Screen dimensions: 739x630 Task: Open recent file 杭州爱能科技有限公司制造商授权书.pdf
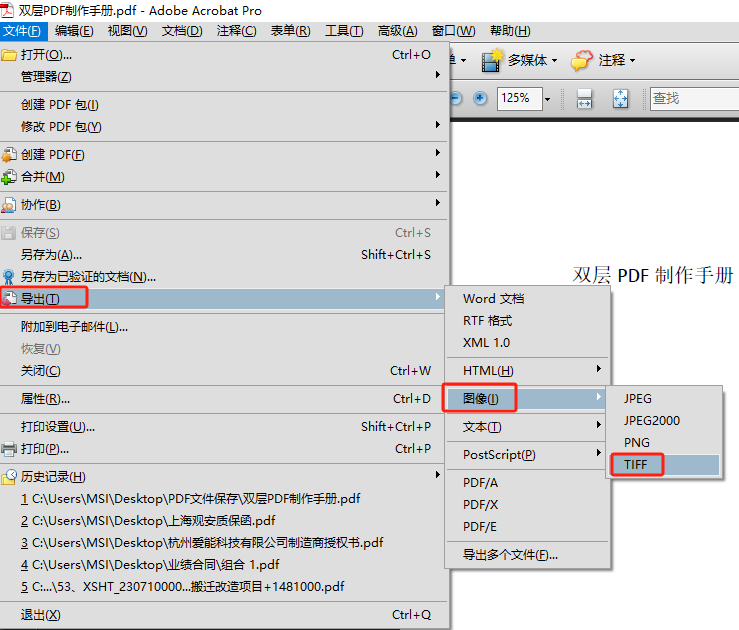pyautogui.click(x=224, y=543)
